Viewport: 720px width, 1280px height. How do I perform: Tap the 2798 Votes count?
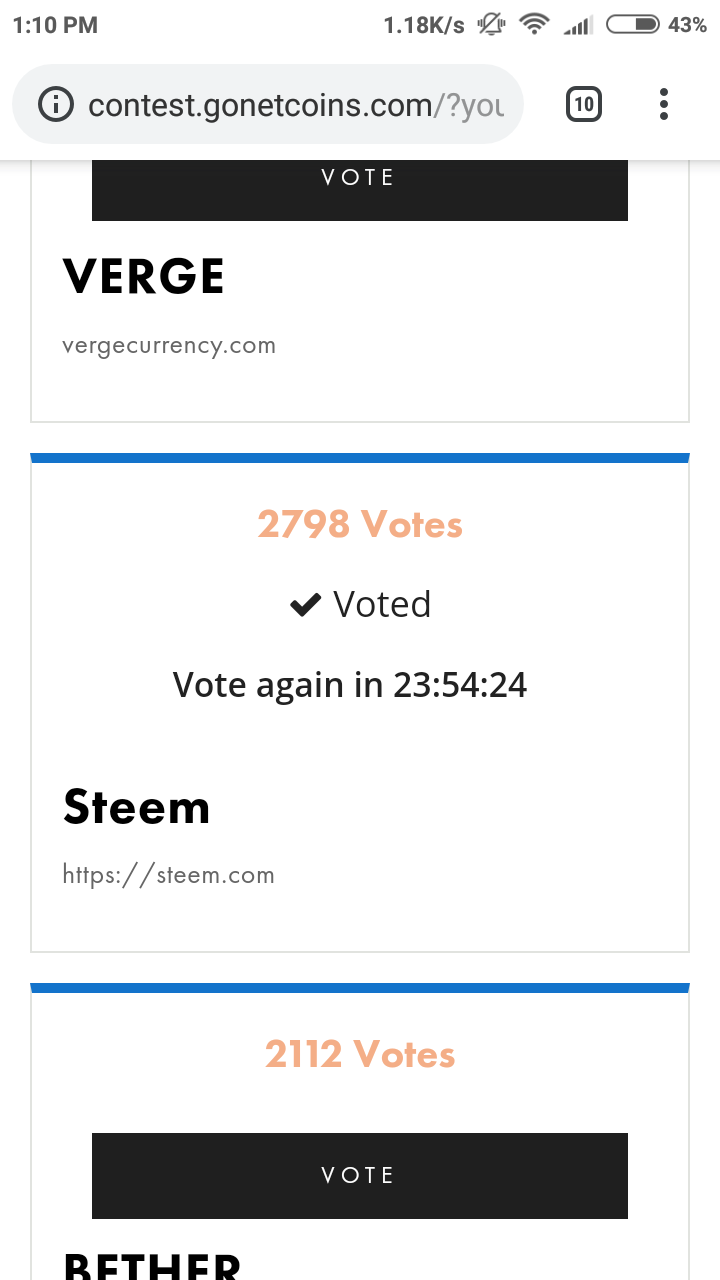[360, 524]
